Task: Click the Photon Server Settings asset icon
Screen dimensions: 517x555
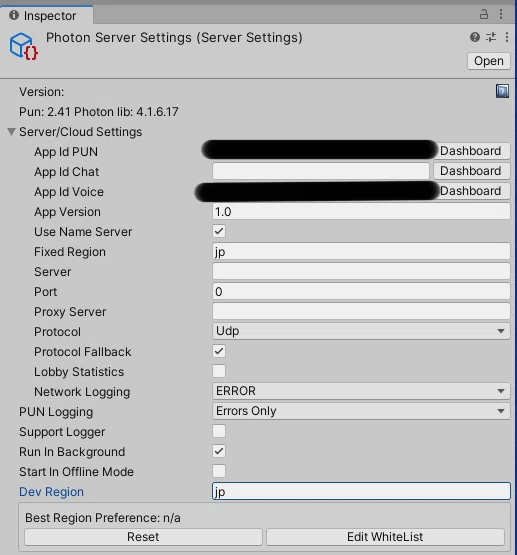Action: coord(24,46)
